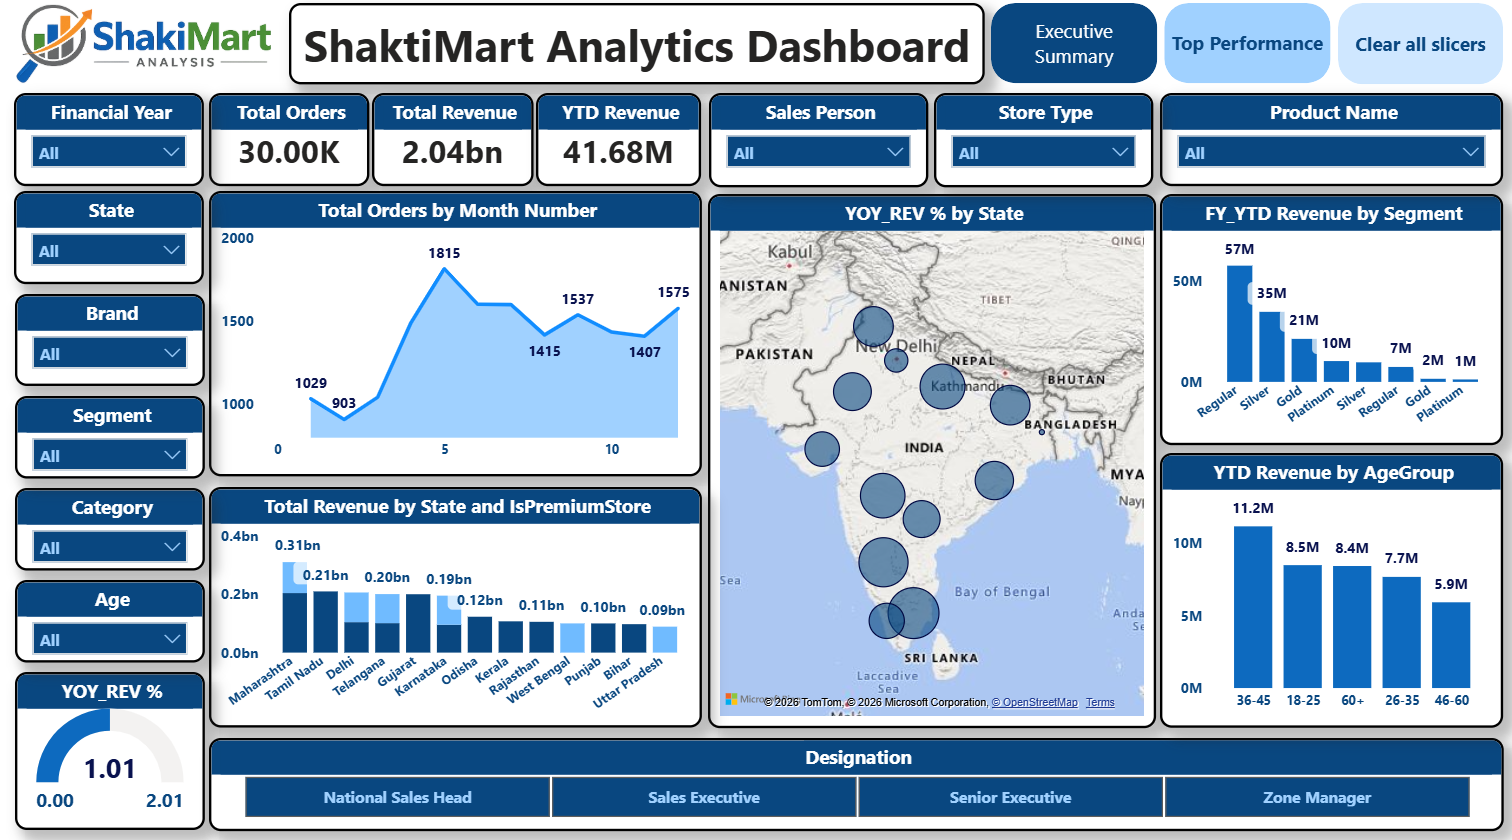The height and width of the screenshot is (840, 1512).
Task: Select the 36-45 age group bar
Action: 1253,606
